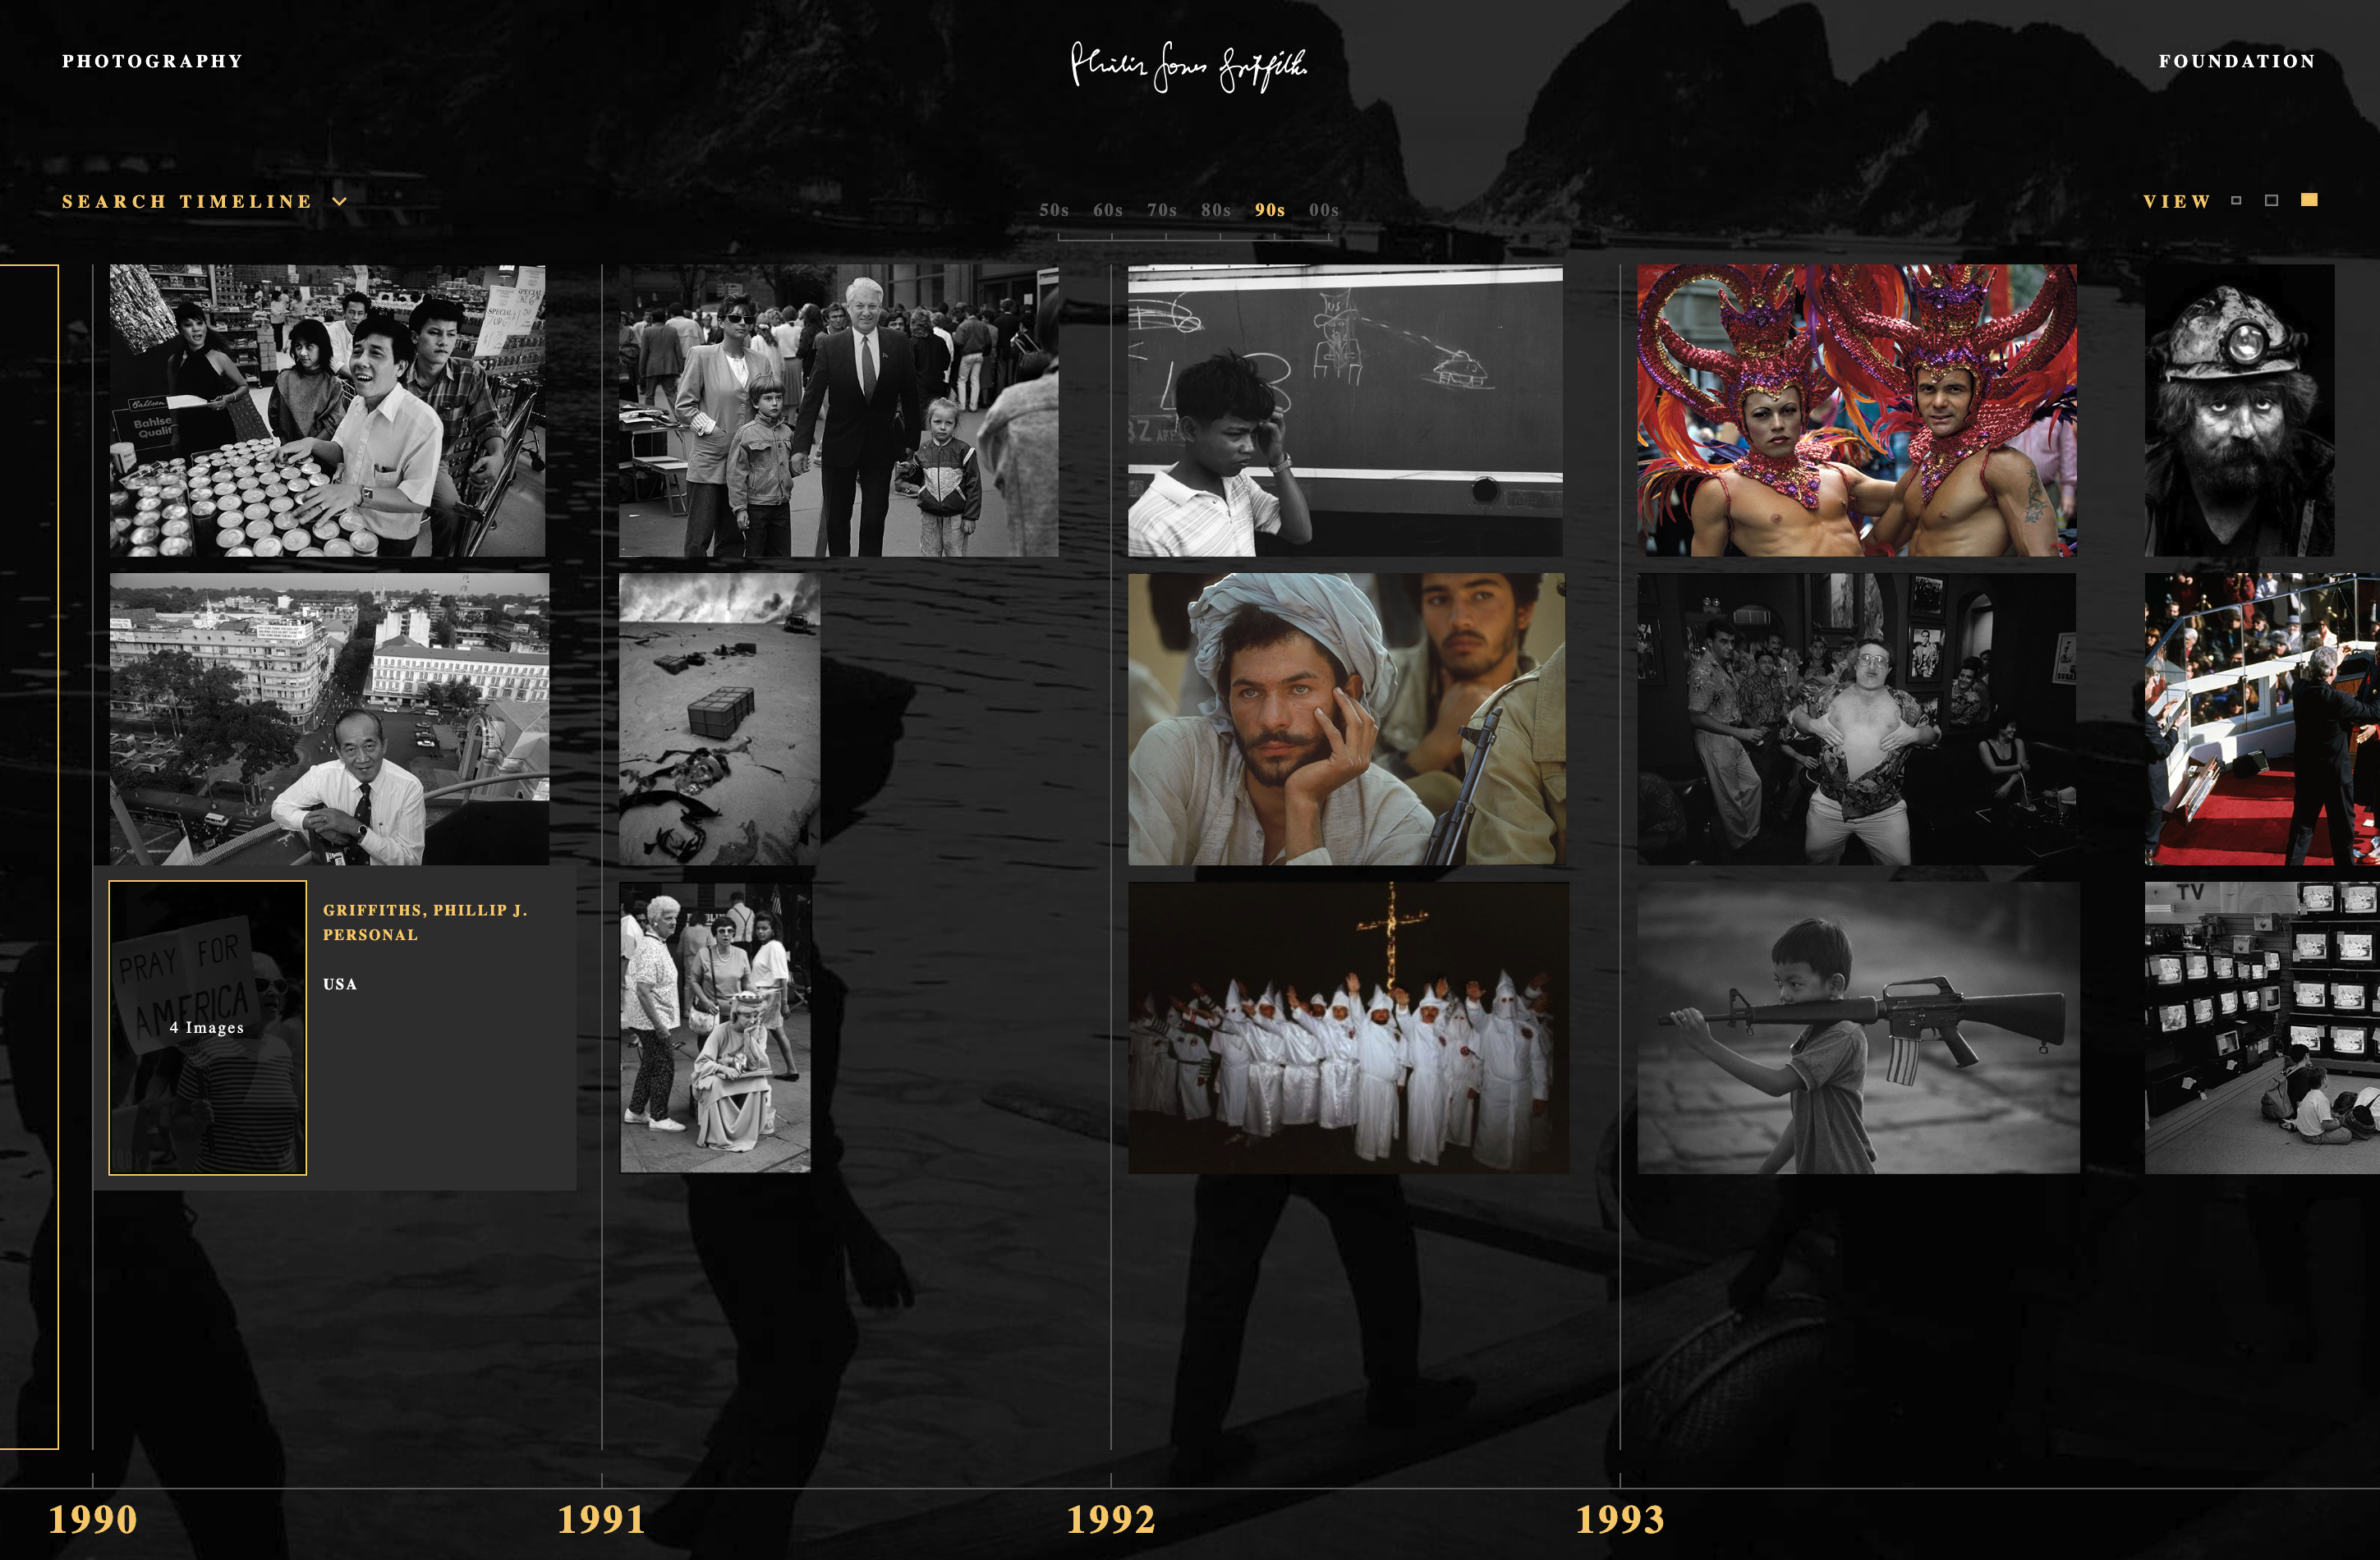Open the Search Timeline menu label
The height and width of the screenshot is (1560, 2380).
click(187, 202)
